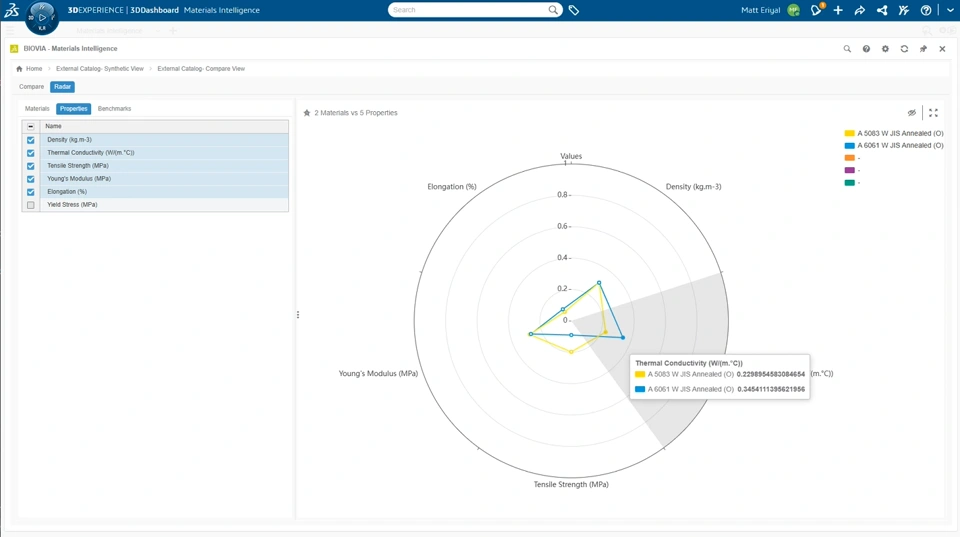Click BIOVIA widget yellow logo icon
The width and height of the screenshot is (960, 537).
point(14,48)
